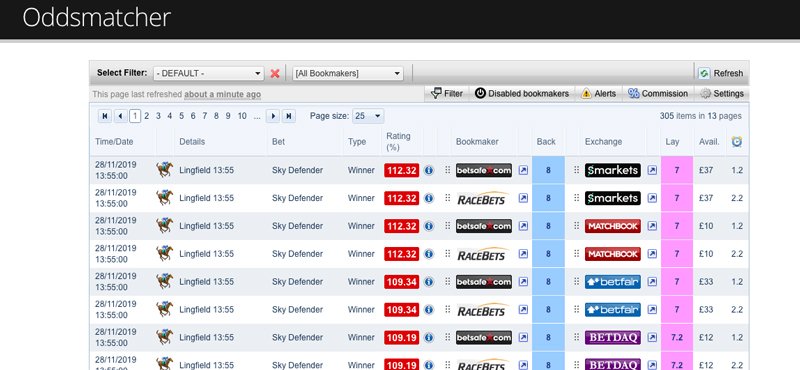The height and width of the screenshot is (370, 800).
Task: Sort by the Bookmaker column header
Action: pyautogui.click(x=477, y=142)
